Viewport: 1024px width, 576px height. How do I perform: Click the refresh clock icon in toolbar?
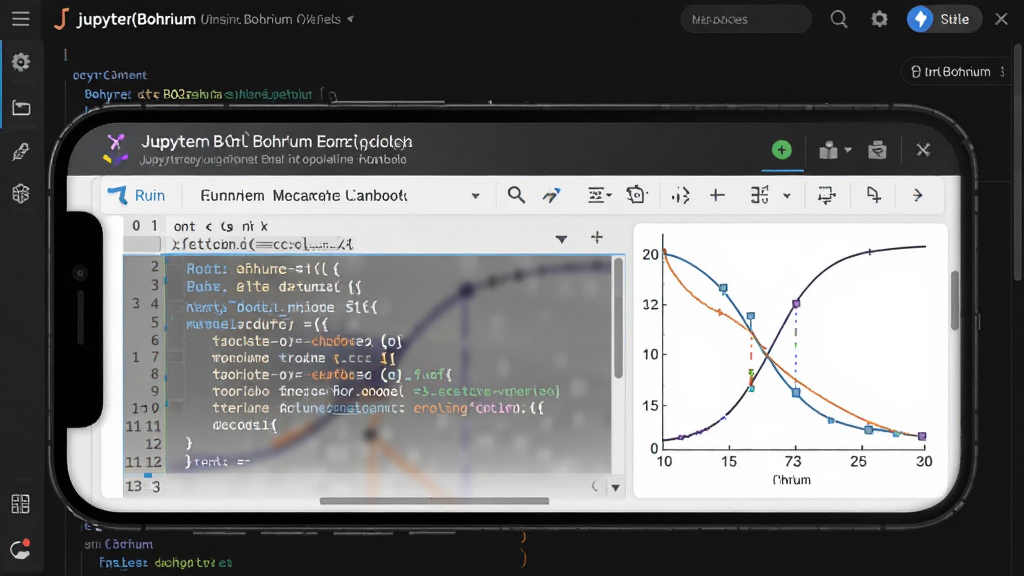636,195
